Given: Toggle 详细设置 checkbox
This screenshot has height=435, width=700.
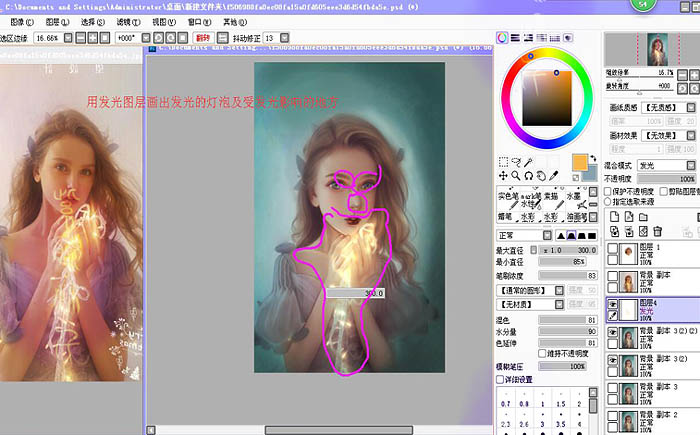Looking at the screenshot, I should coord(500,380).
